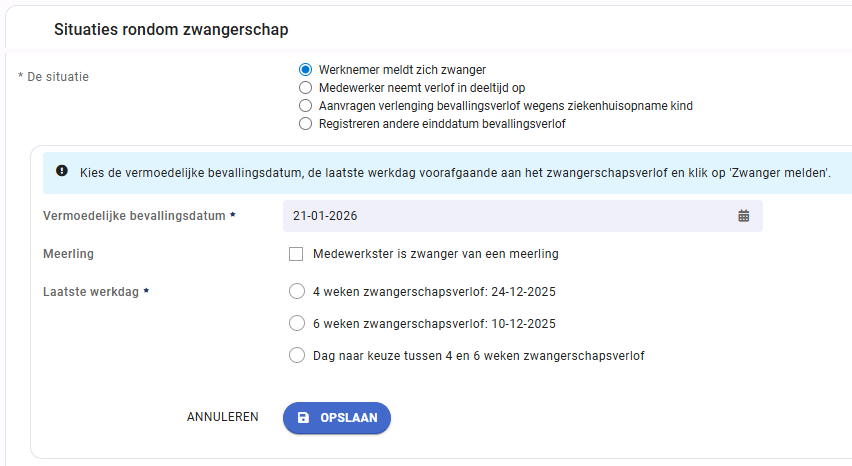Screen dimensions: 852x466
Task: Click the 'De situatie' label
Action: click(58, 77)
